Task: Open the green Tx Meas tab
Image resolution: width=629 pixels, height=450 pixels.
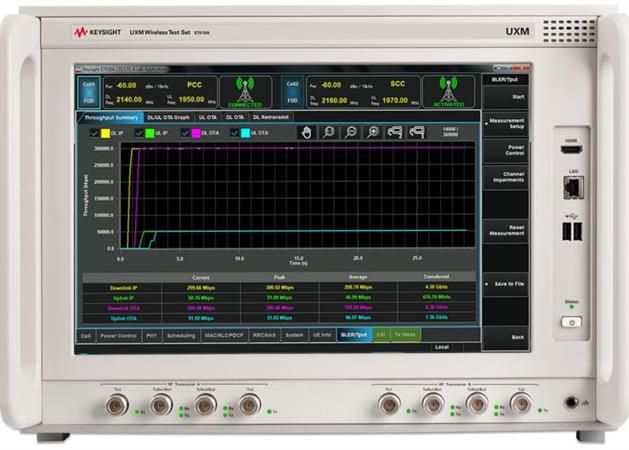Action: click(x=405, y=334)
